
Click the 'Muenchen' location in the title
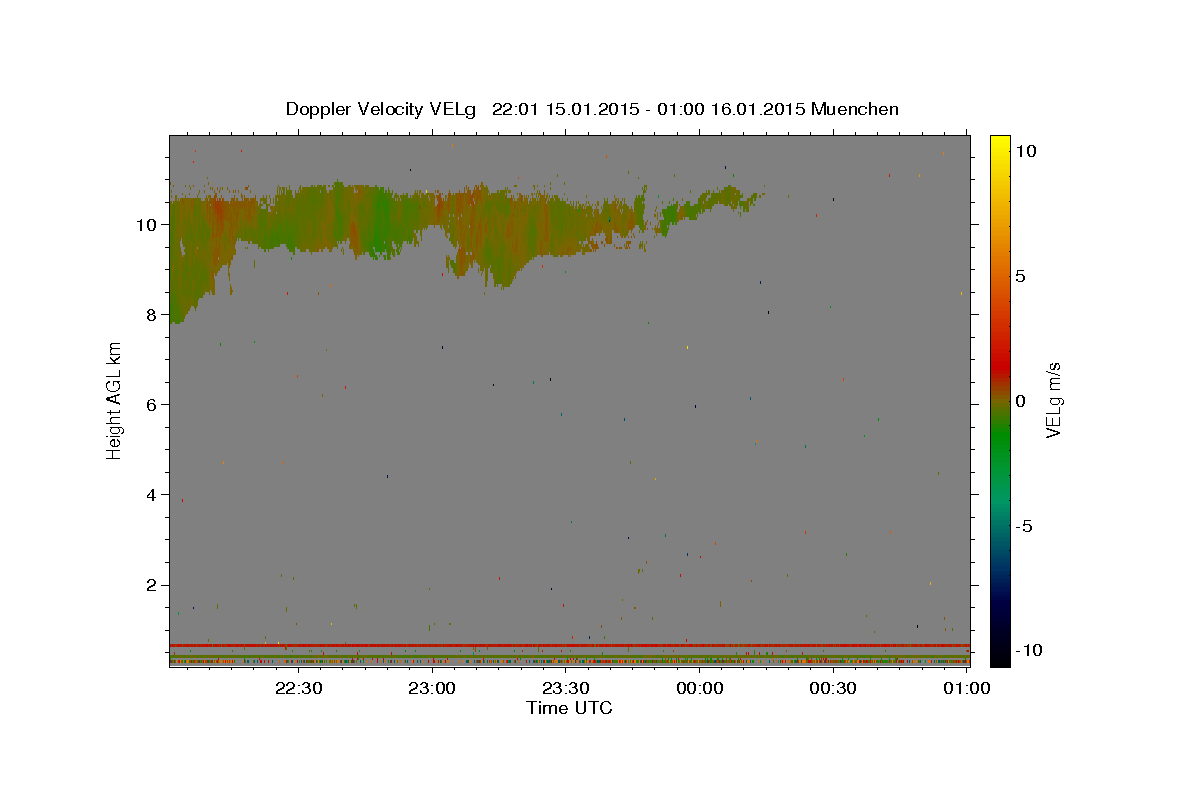tap(855, 109)
